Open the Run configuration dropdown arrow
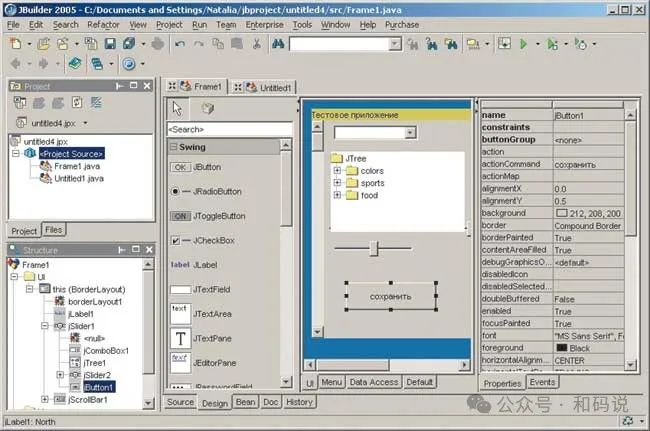 pos(538,44)
